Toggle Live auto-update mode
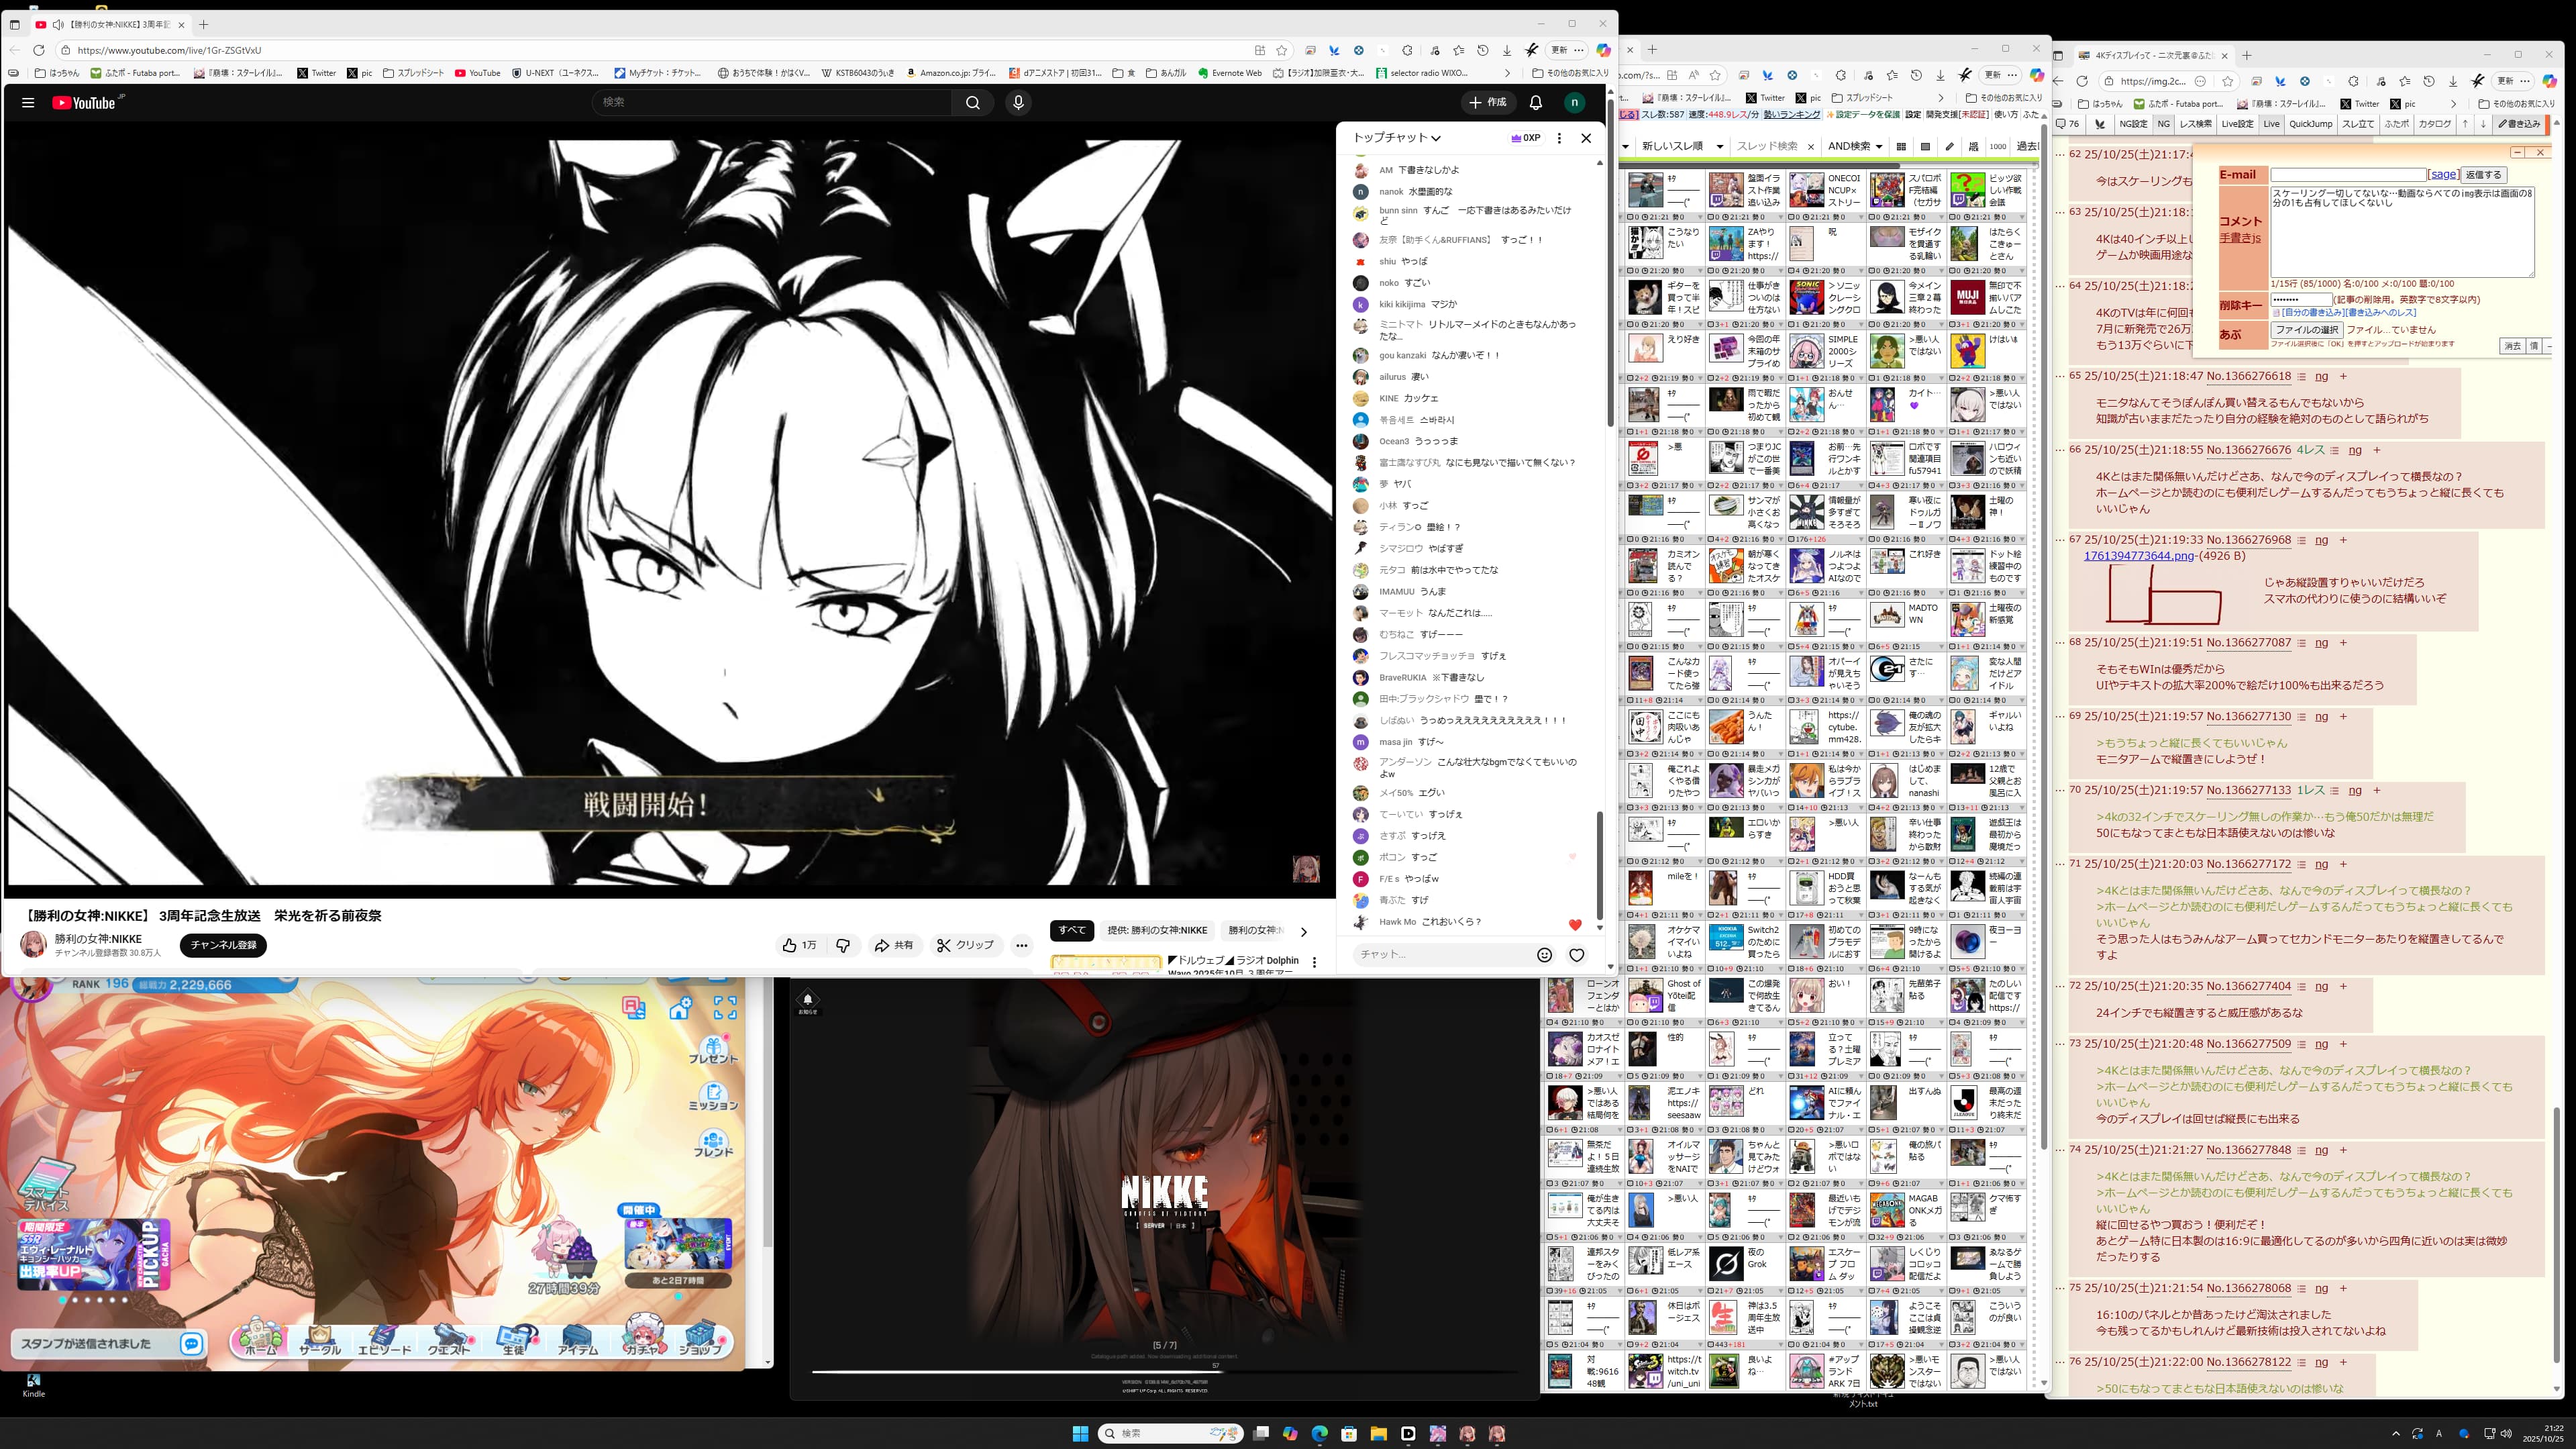This screenshot has height=1449, width=2576. (x=2271, y=124)
